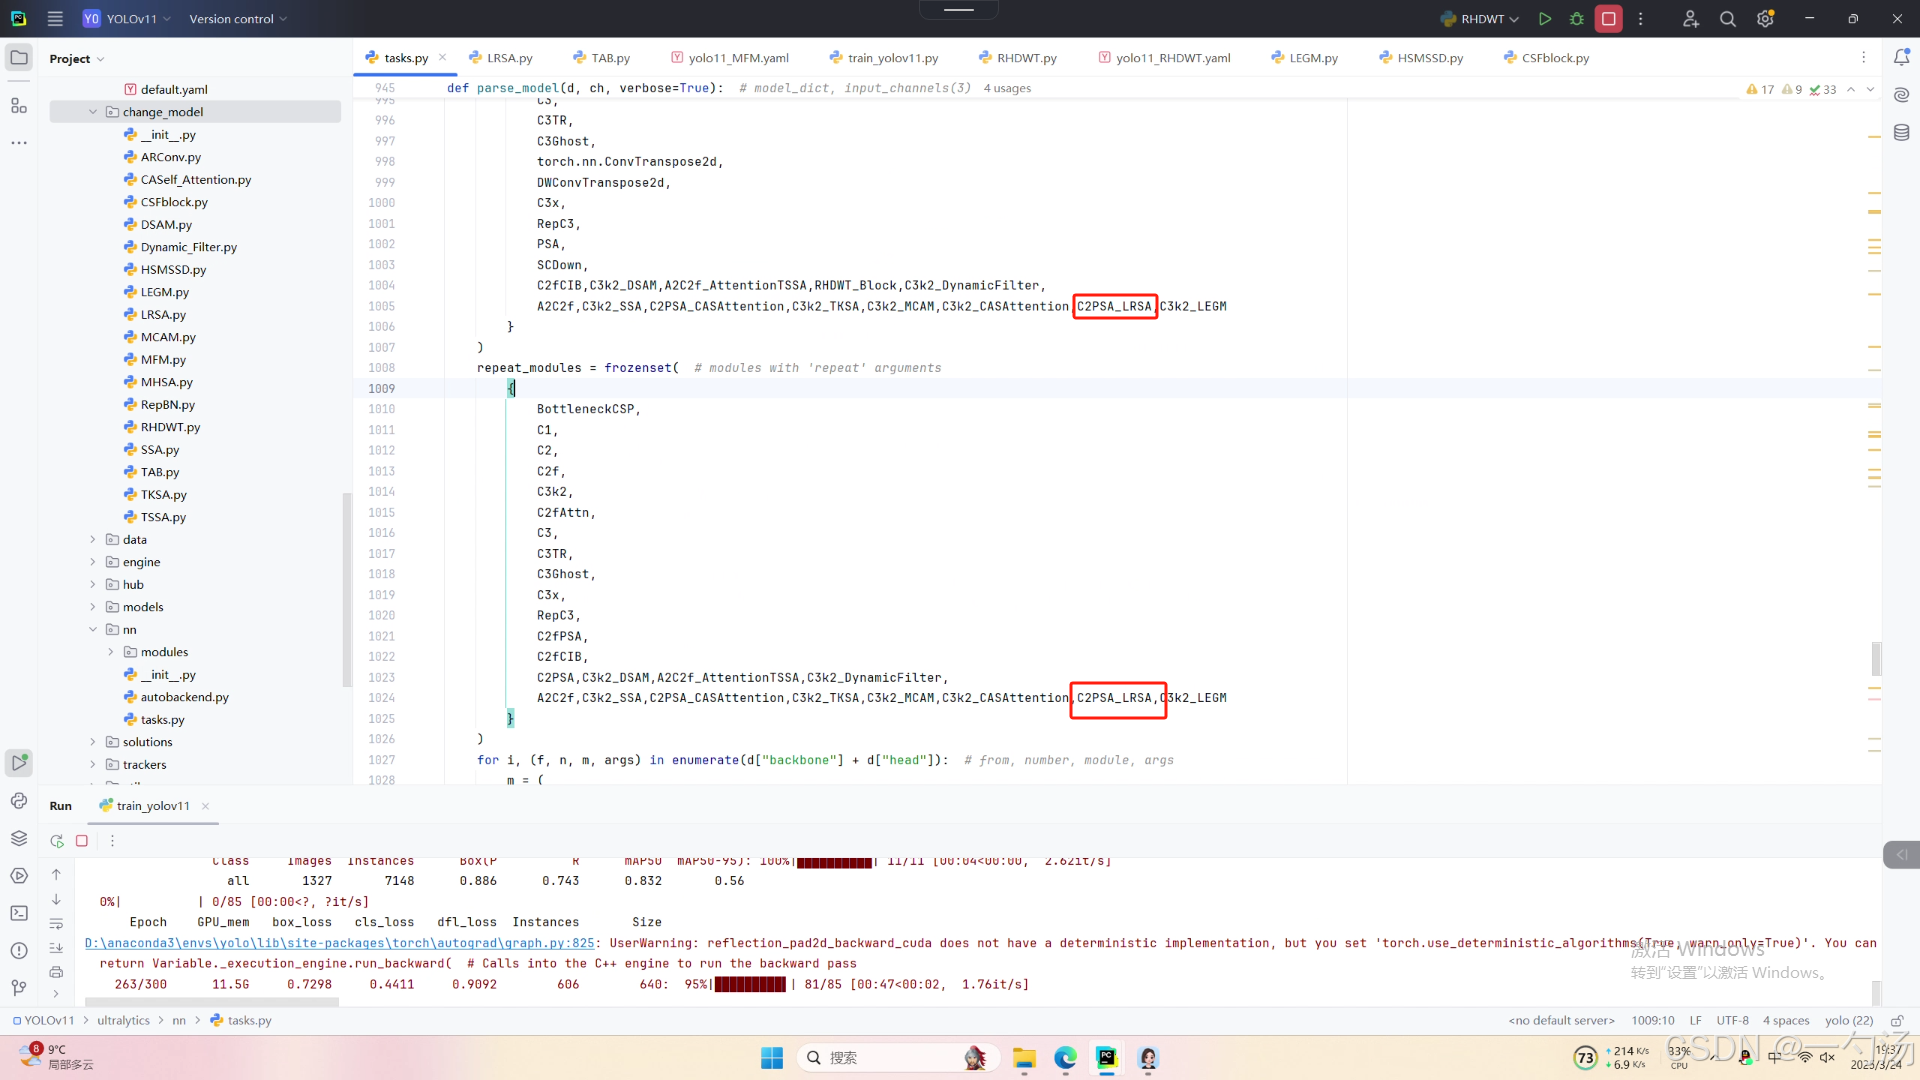The image size is (1920, 1080).
Task: Toggle Project tool window folder icon
Action: 19,58
